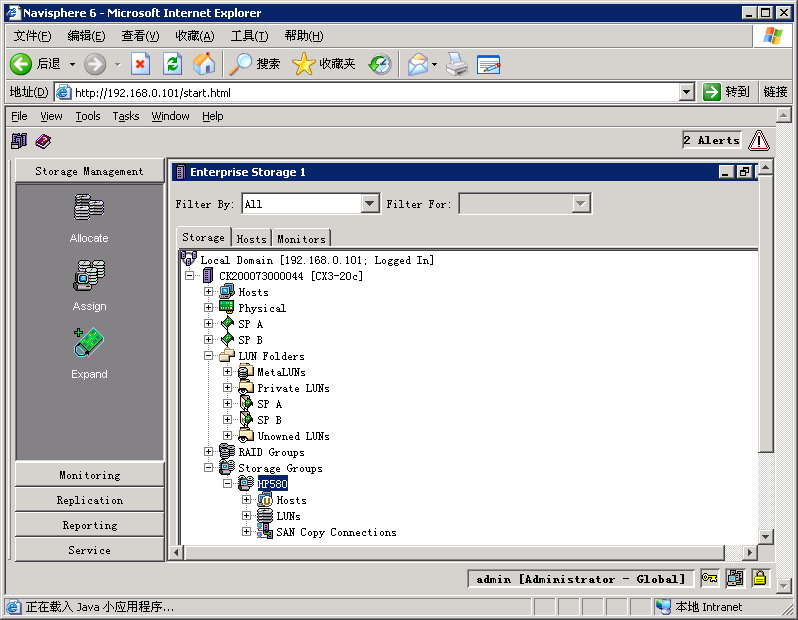Open the Window menu
Image resolution: width=798 pixels, height=620 pixels.
[170, 116]
